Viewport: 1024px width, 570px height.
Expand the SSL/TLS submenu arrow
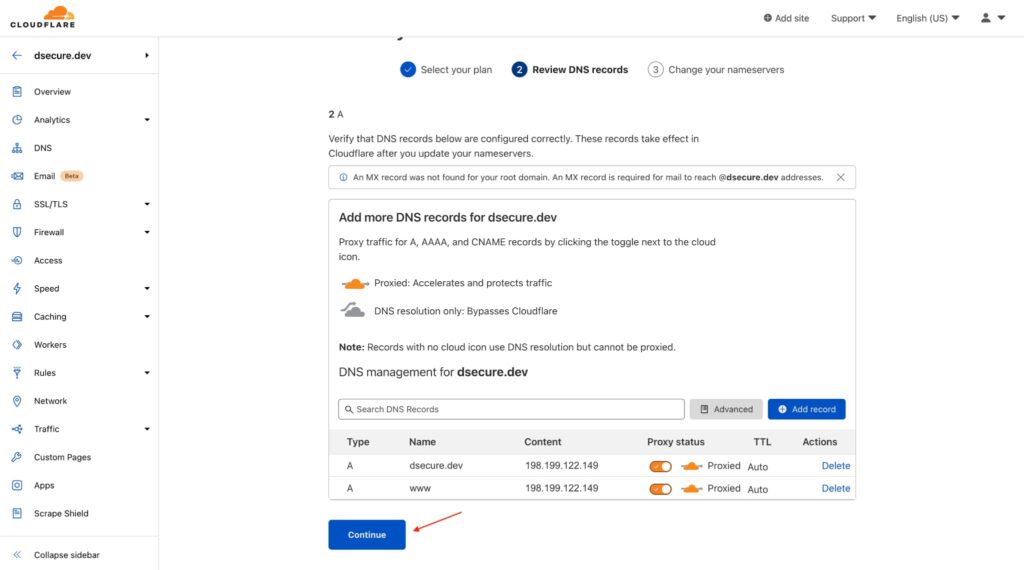coord(147,204)
